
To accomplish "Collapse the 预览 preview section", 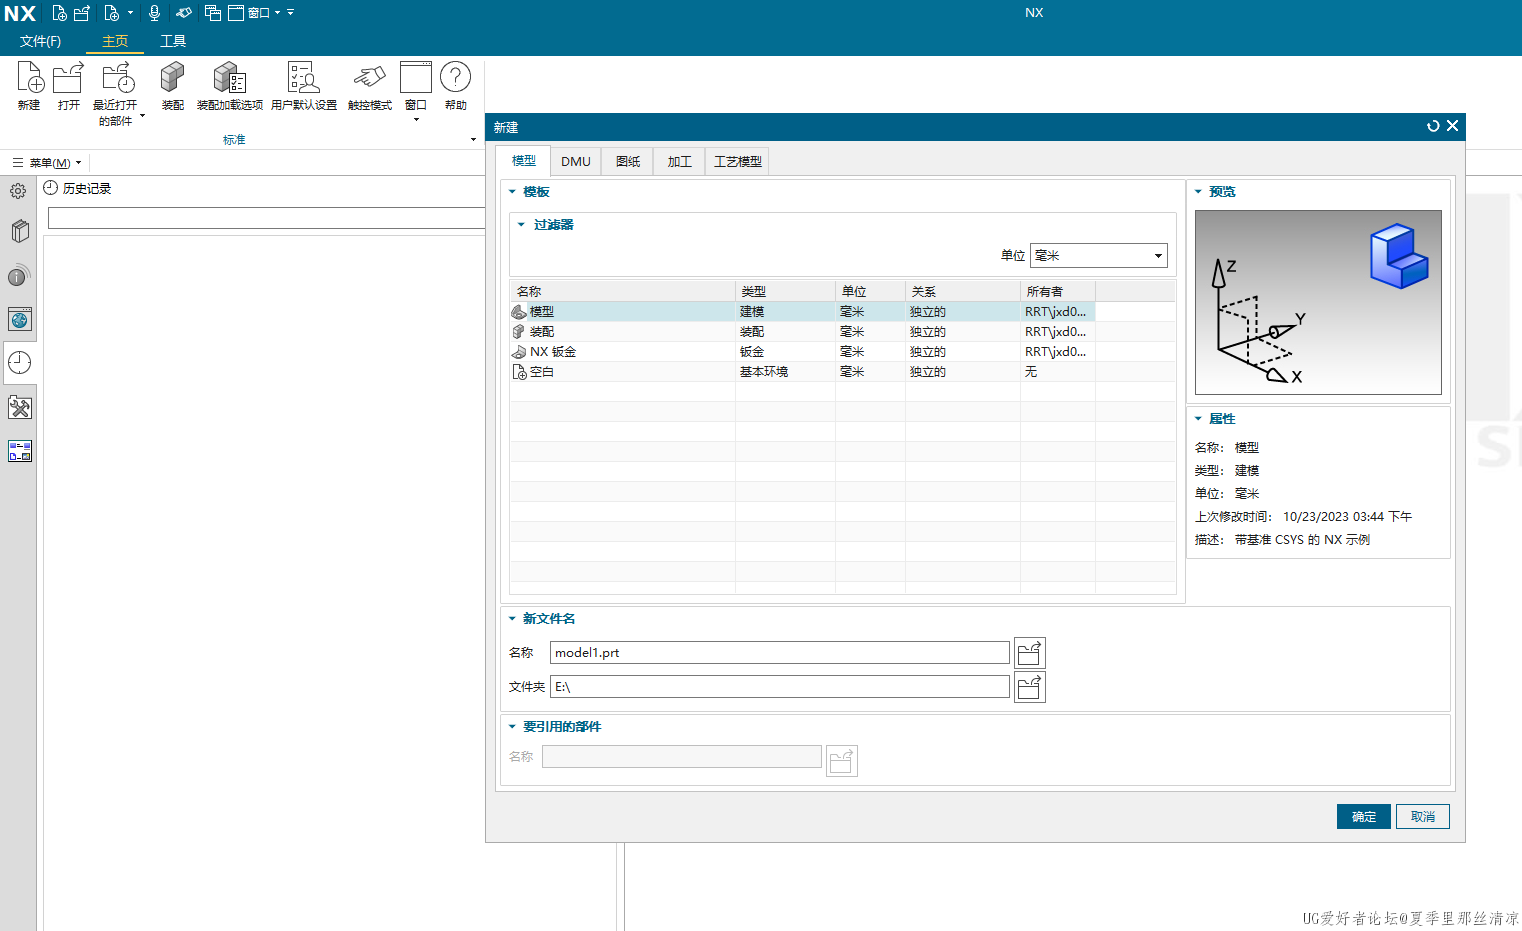I will (1198, 192).
